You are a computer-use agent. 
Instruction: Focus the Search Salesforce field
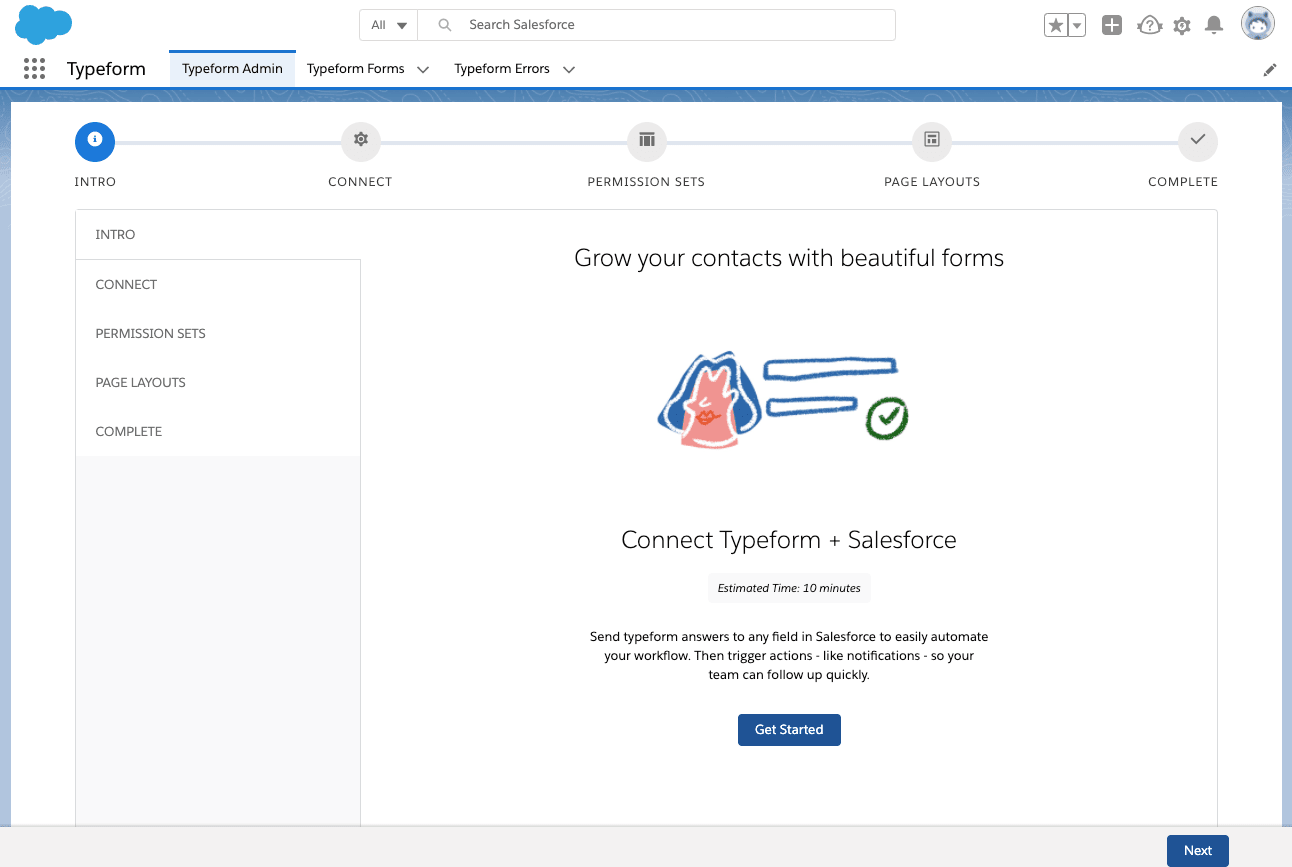656,25
